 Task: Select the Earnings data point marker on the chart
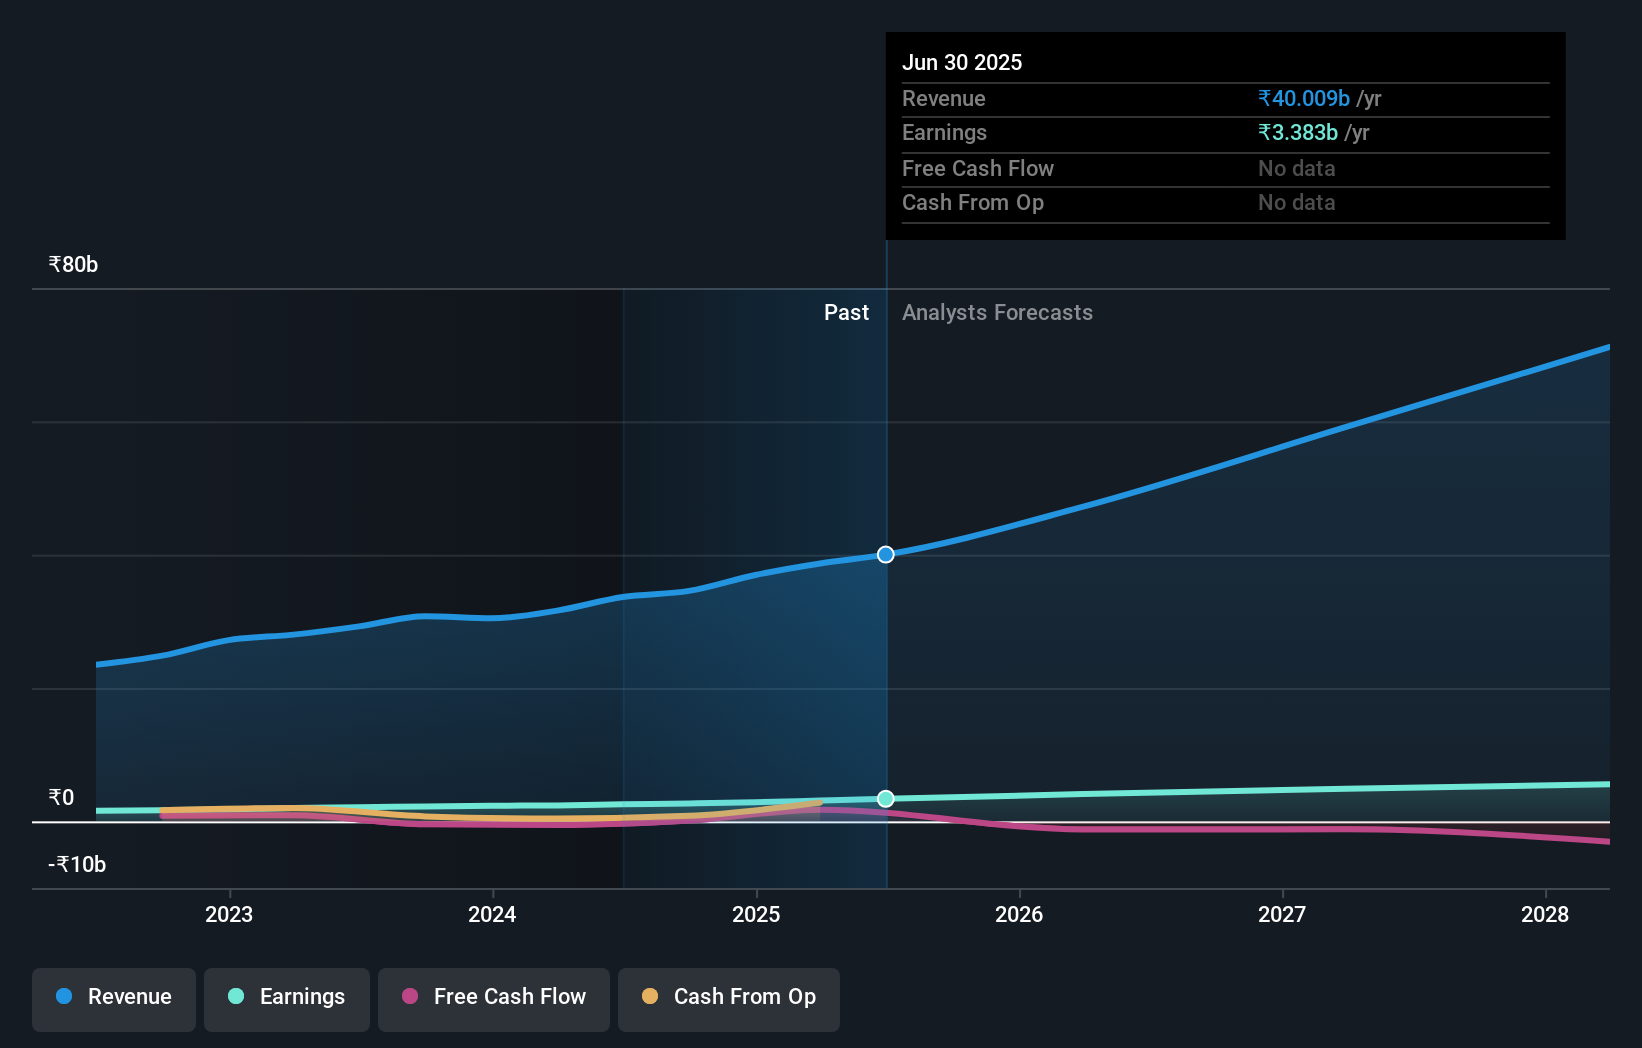884,798
